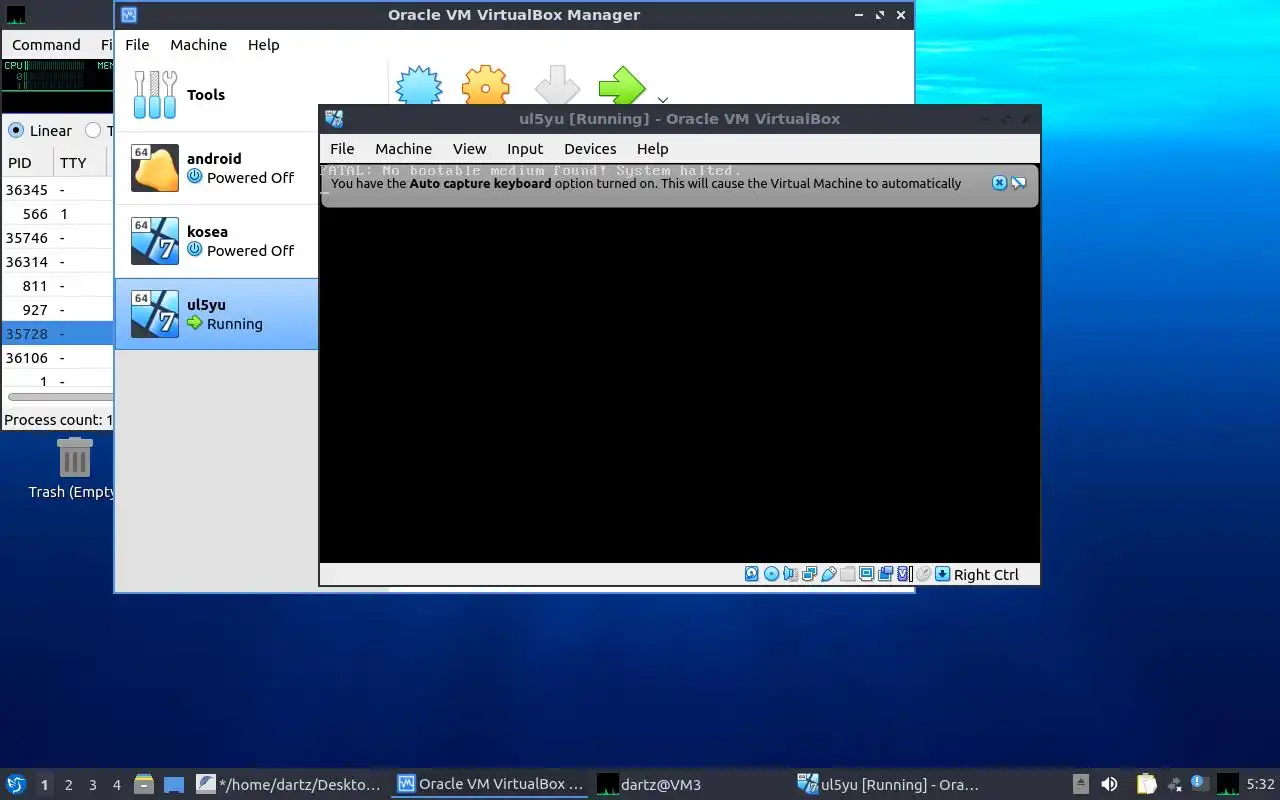This screenshot has width=1280, height=800.
Task: Open View menu in the ul5yu VM window
Action: pyautogui.click(x=469, y=149)
